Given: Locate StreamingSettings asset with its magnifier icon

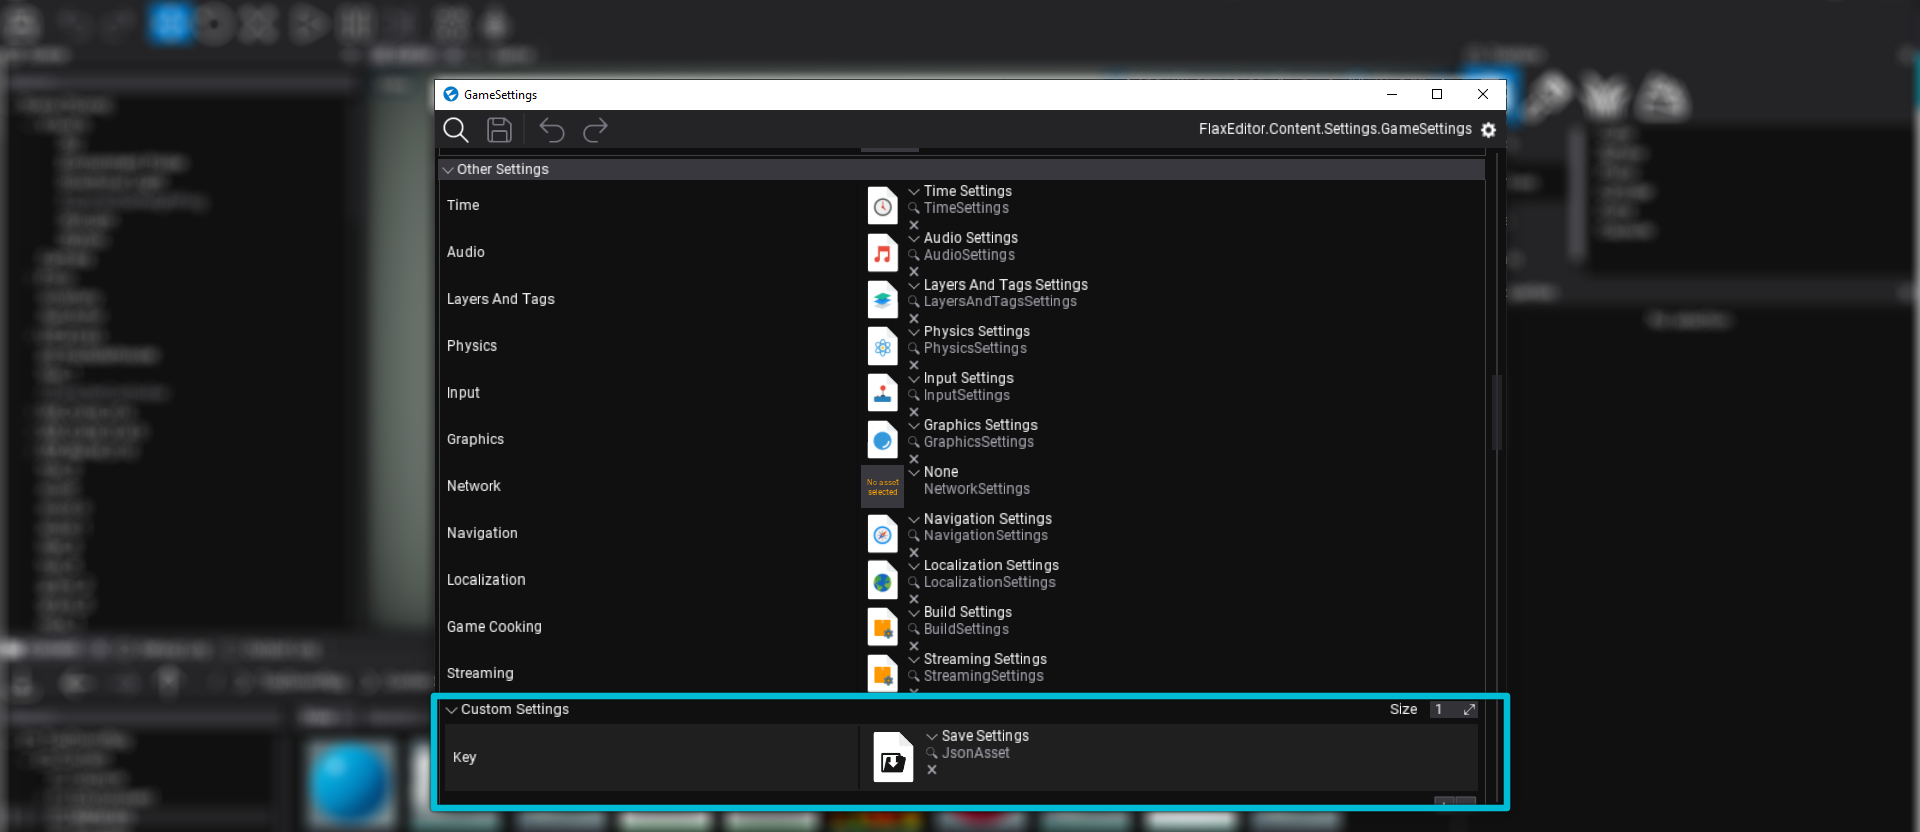Looking at the screenshot, I should pos(914,676).
